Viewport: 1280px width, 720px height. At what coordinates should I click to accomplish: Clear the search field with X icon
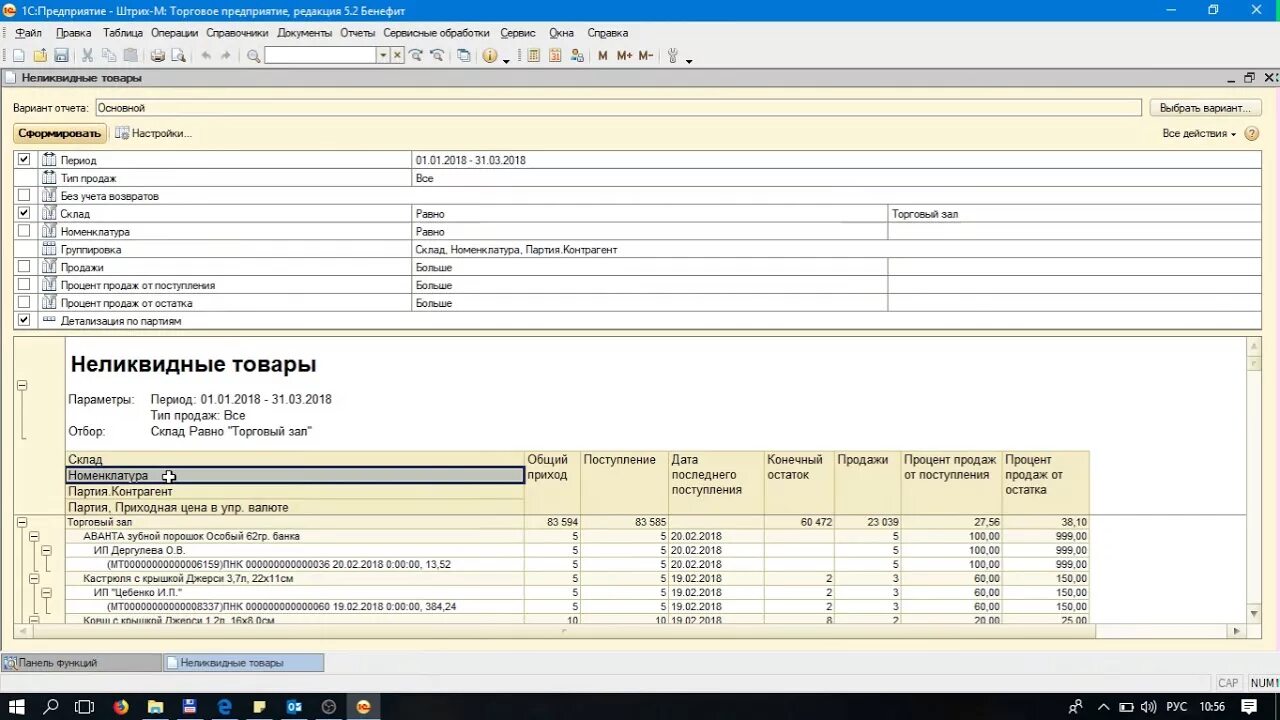tap(397, 56)
